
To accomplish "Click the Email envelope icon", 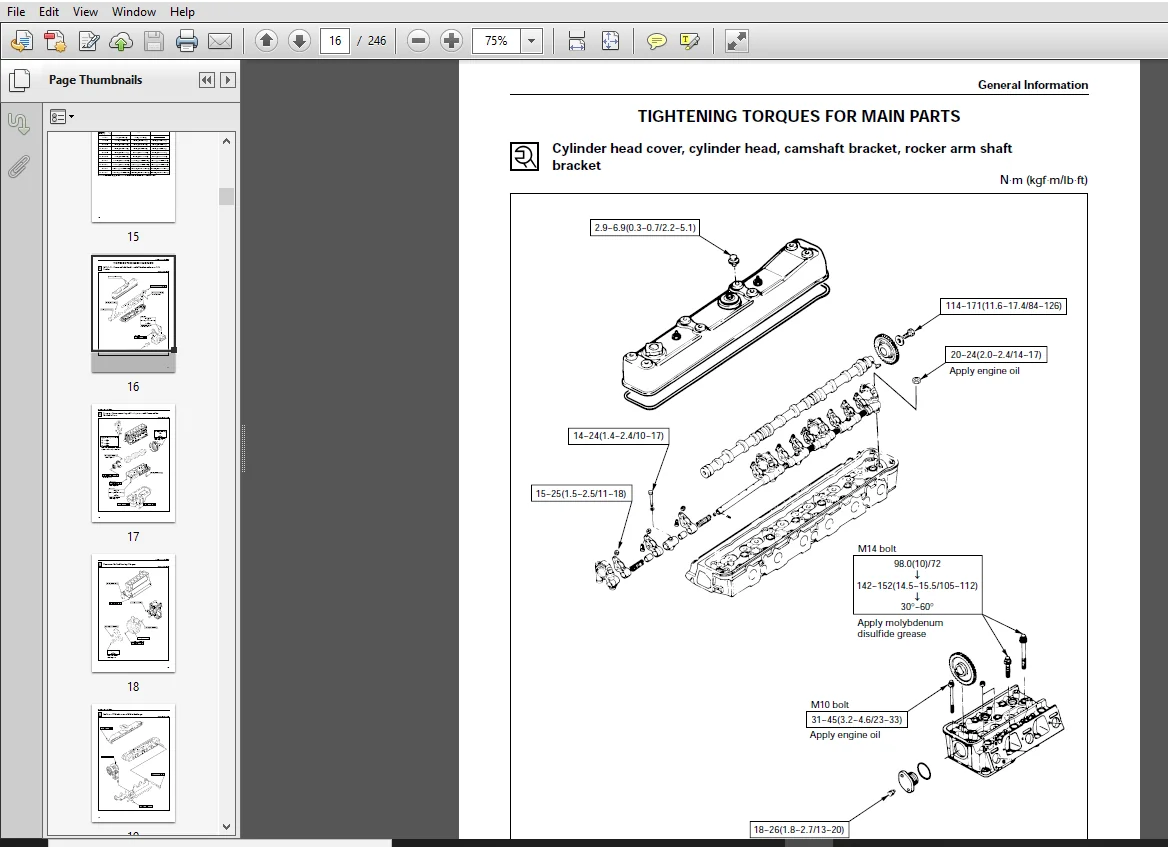I will pos(220,41).
